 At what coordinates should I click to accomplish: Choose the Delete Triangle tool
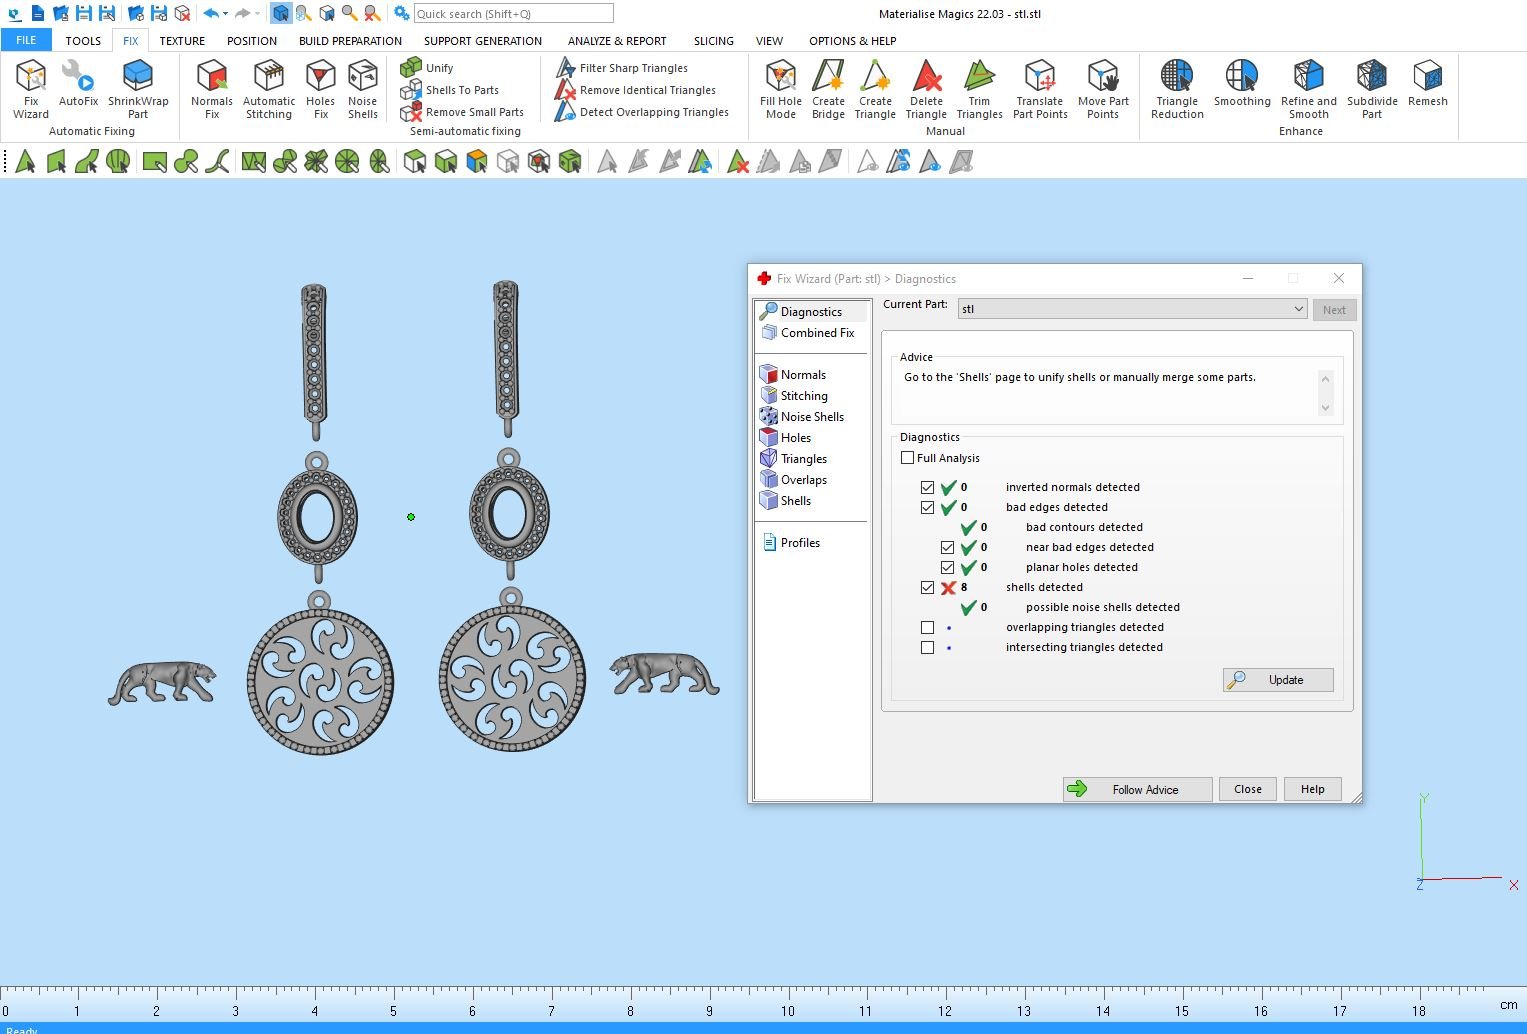click(926, 87)
